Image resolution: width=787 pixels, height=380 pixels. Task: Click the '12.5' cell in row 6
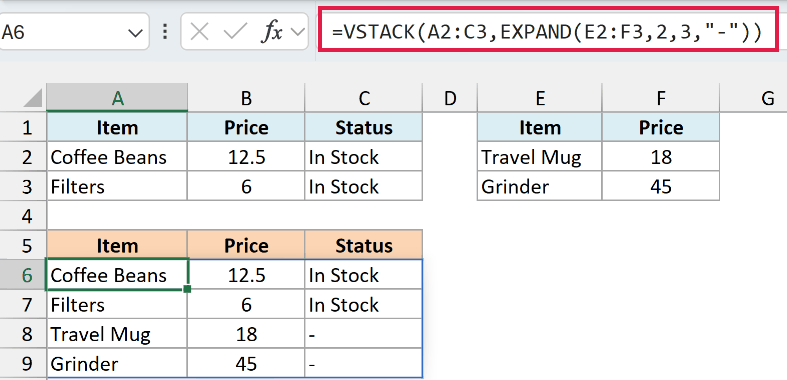point(246,275)
